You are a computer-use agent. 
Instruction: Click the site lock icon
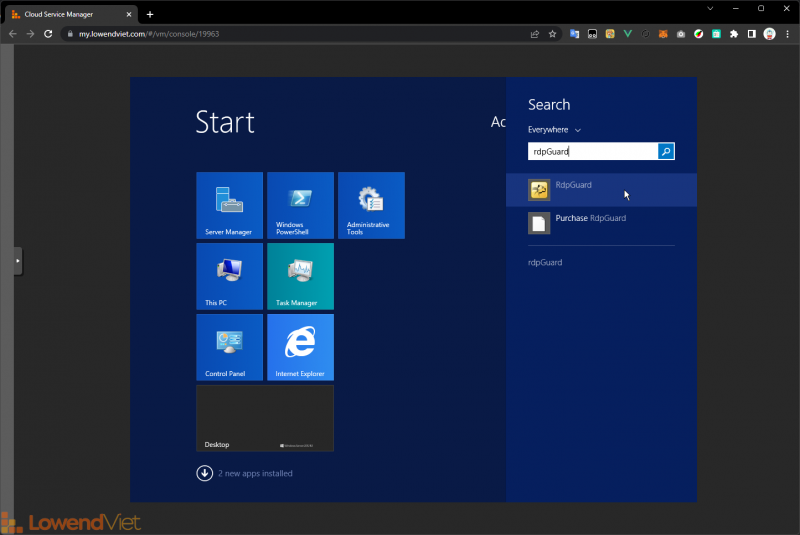point(70,34)
